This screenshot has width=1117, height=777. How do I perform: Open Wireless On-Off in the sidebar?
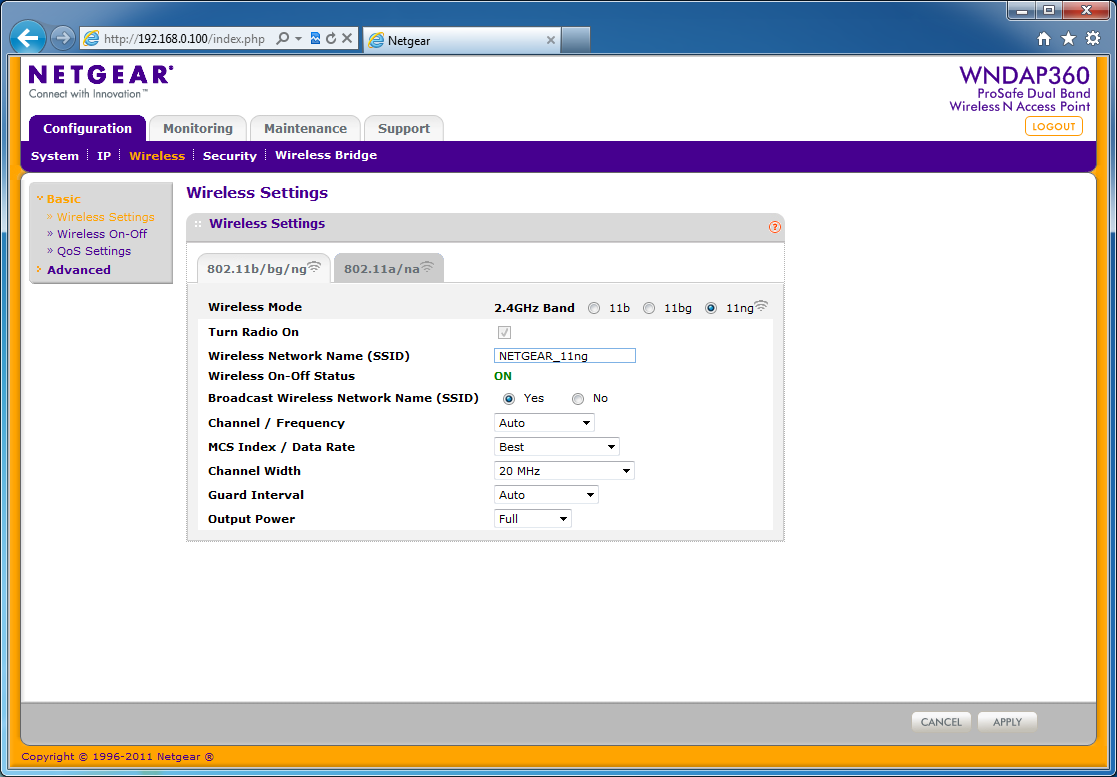point(102,234)
